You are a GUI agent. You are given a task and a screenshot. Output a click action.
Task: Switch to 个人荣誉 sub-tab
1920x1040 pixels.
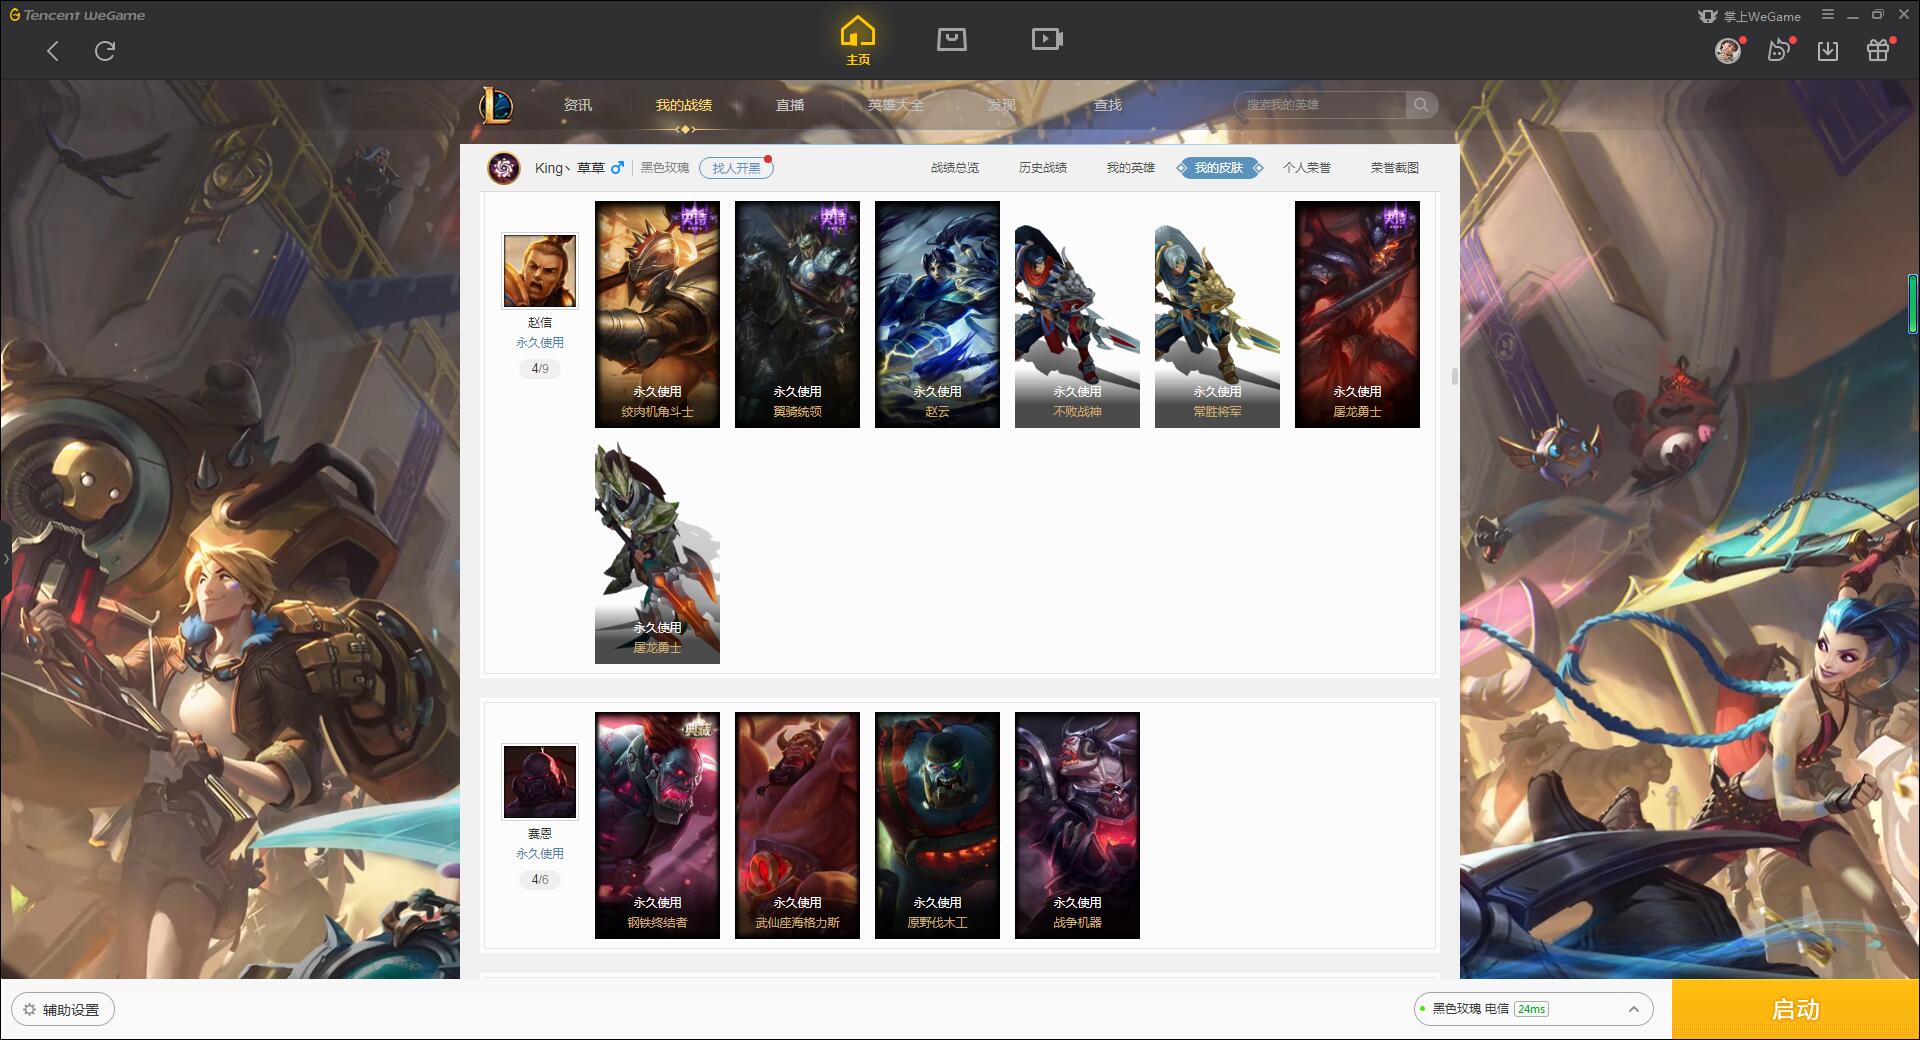(x=1307, y=168)
